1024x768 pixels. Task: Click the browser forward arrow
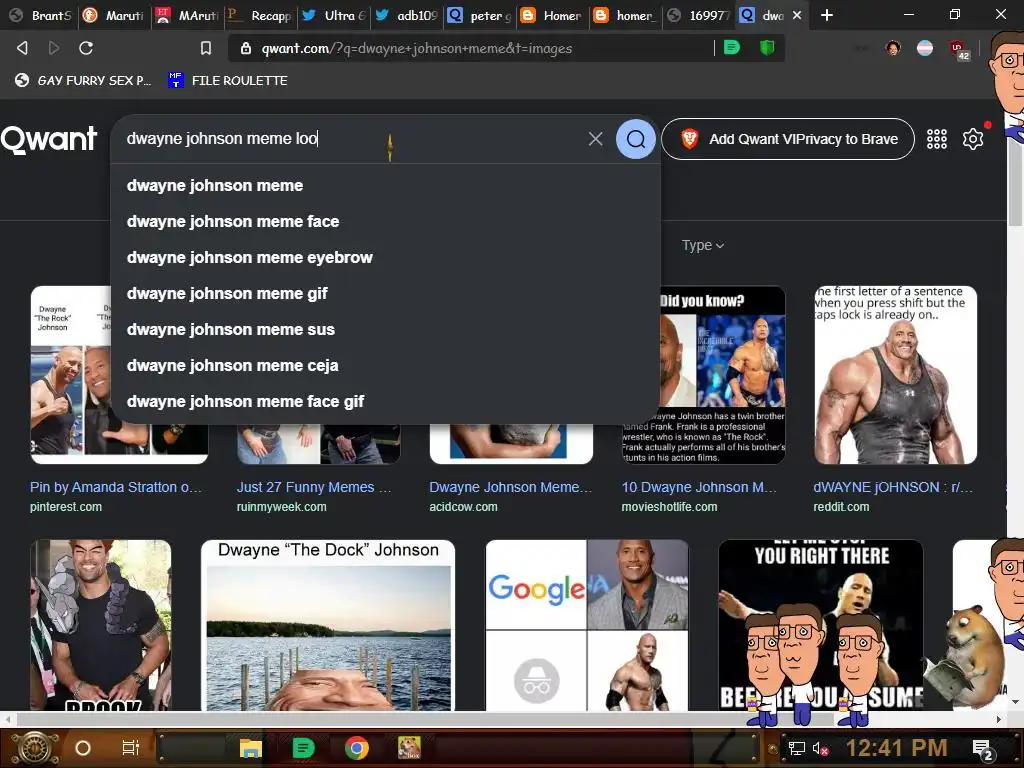54,48
